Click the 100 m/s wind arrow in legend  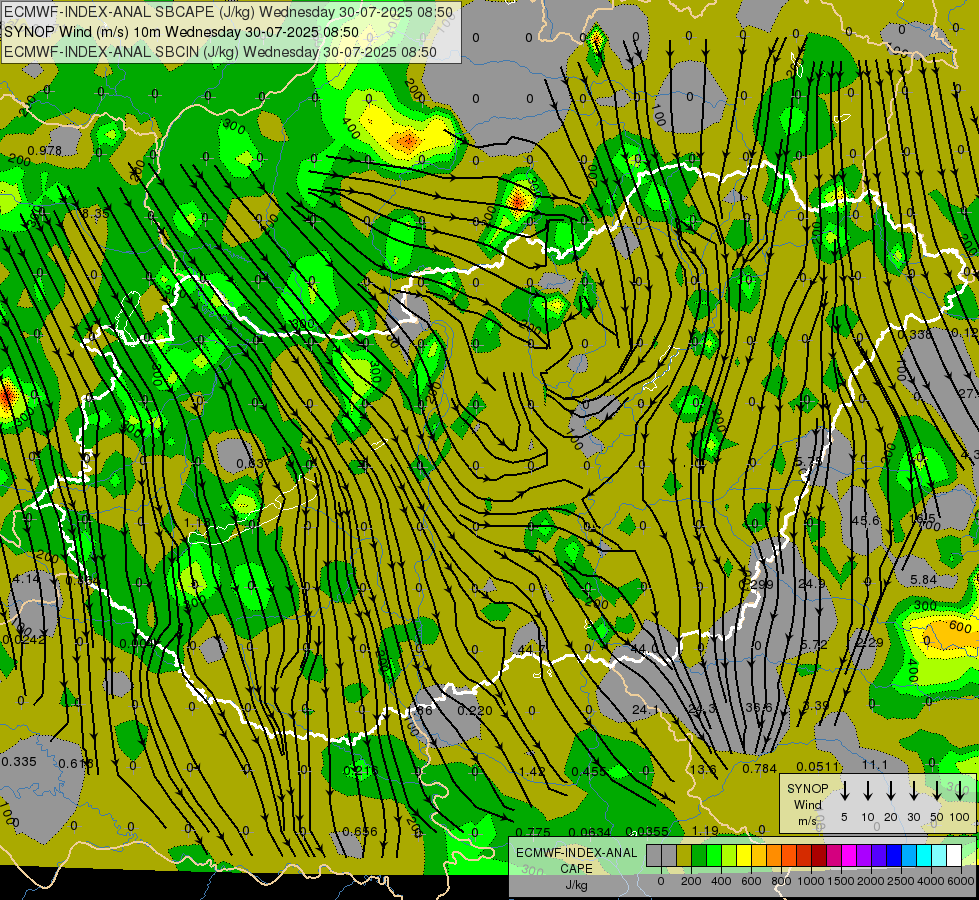tap(960, 790)
